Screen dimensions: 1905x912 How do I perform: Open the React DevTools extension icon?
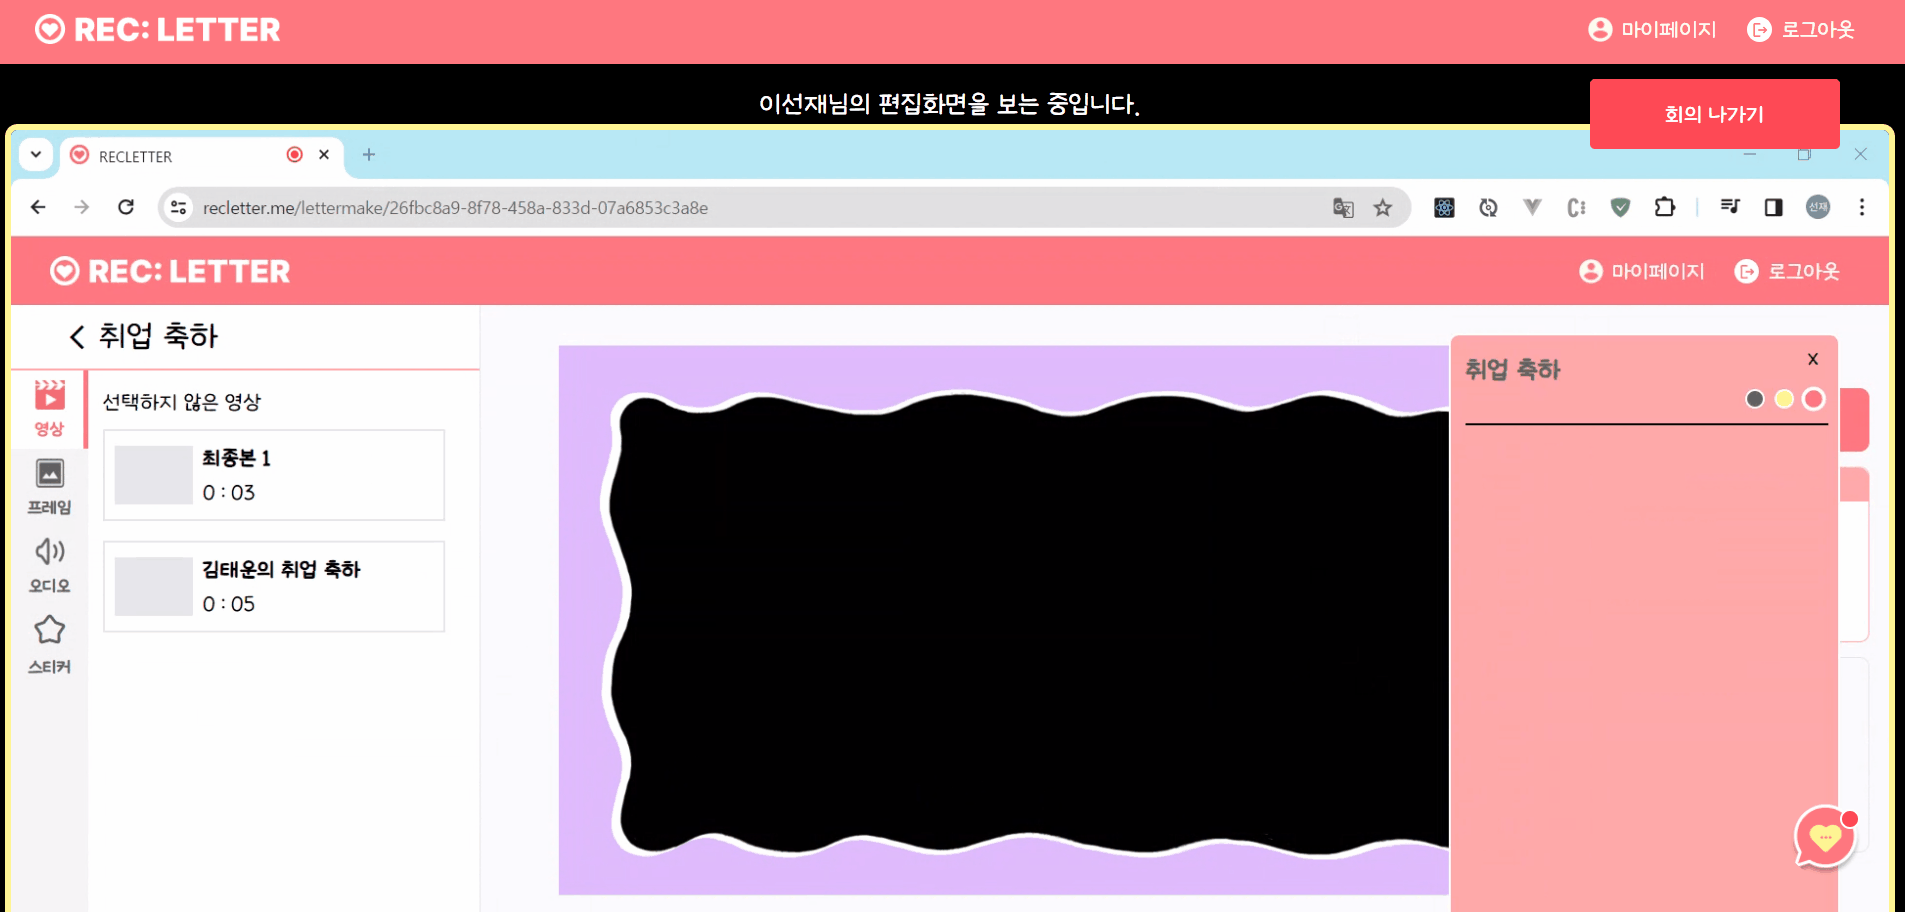click(x=1443, y=207)
